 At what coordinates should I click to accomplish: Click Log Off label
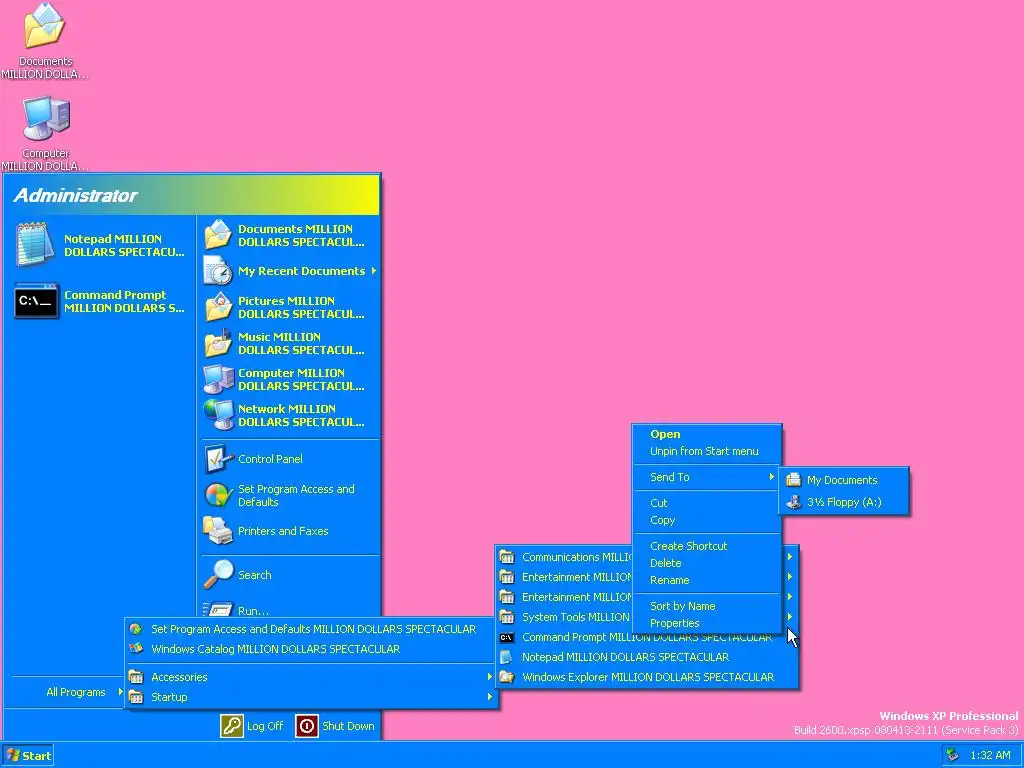265,726
